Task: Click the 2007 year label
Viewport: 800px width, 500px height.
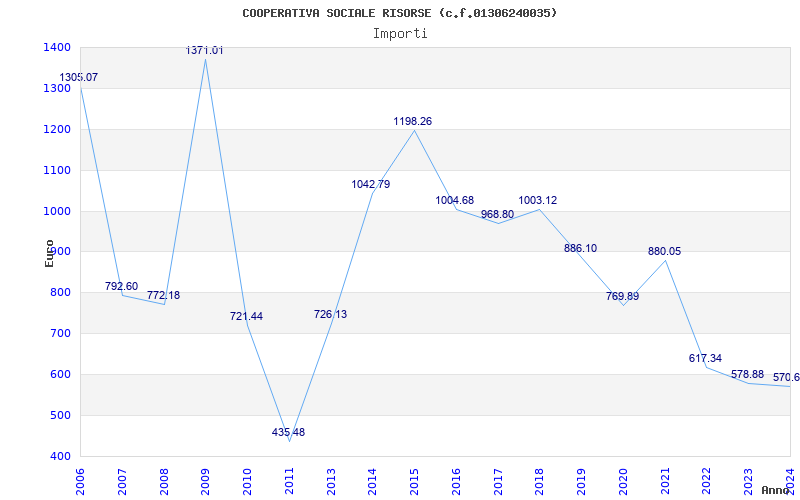Action: point(122,482)
